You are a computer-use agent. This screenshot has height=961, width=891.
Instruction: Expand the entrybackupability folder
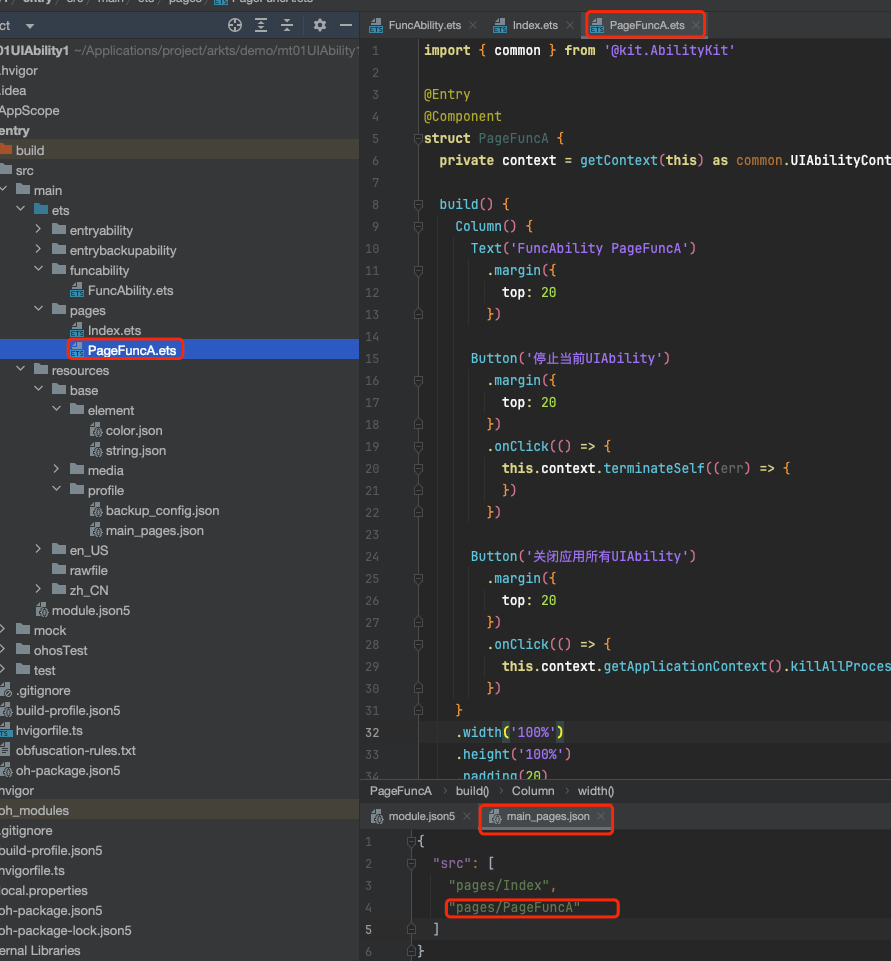(39, 249)
